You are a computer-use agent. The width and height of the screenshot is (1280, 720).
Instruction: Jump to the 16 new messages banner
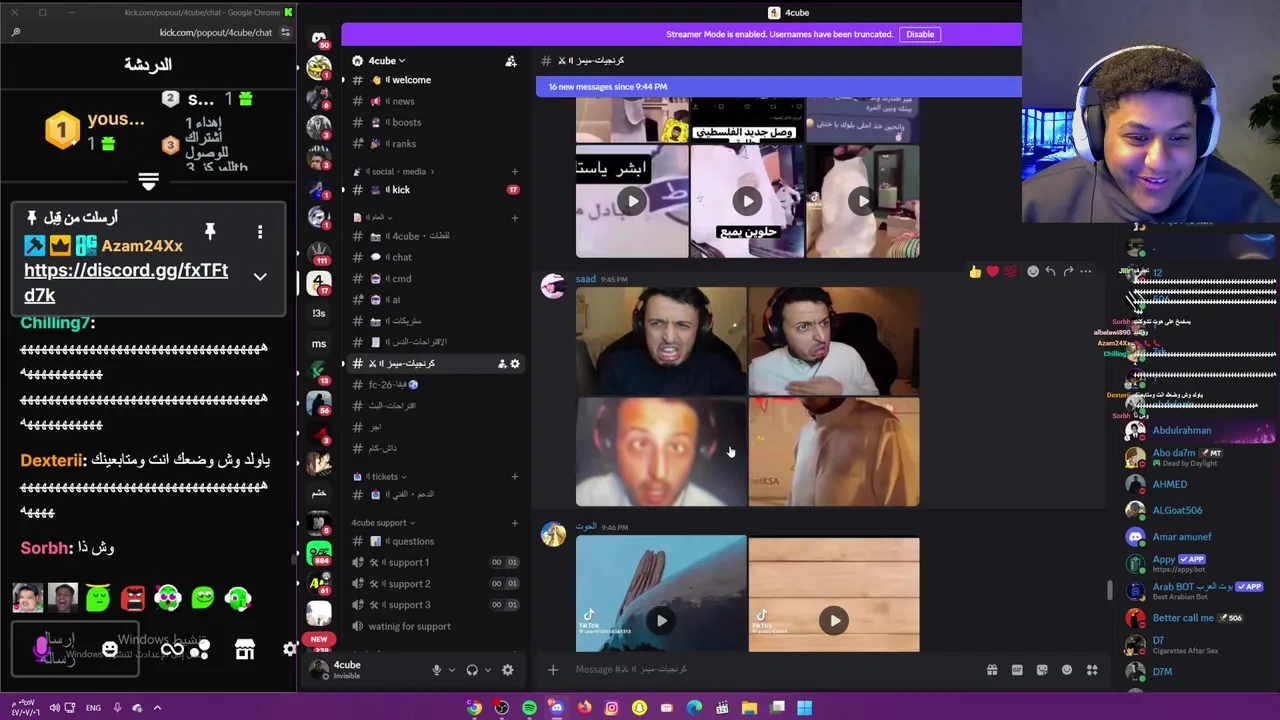point(778,87)
